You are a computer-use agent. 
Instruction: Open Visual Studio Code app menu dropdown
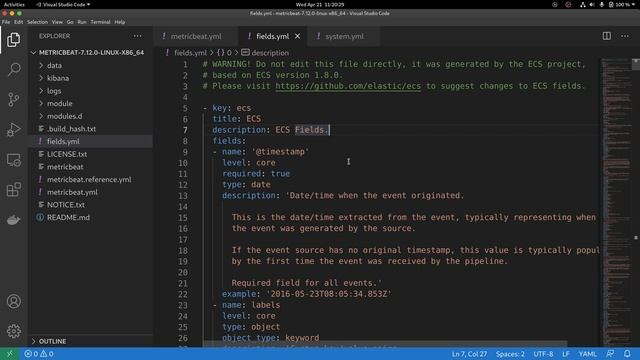[63, 4]
